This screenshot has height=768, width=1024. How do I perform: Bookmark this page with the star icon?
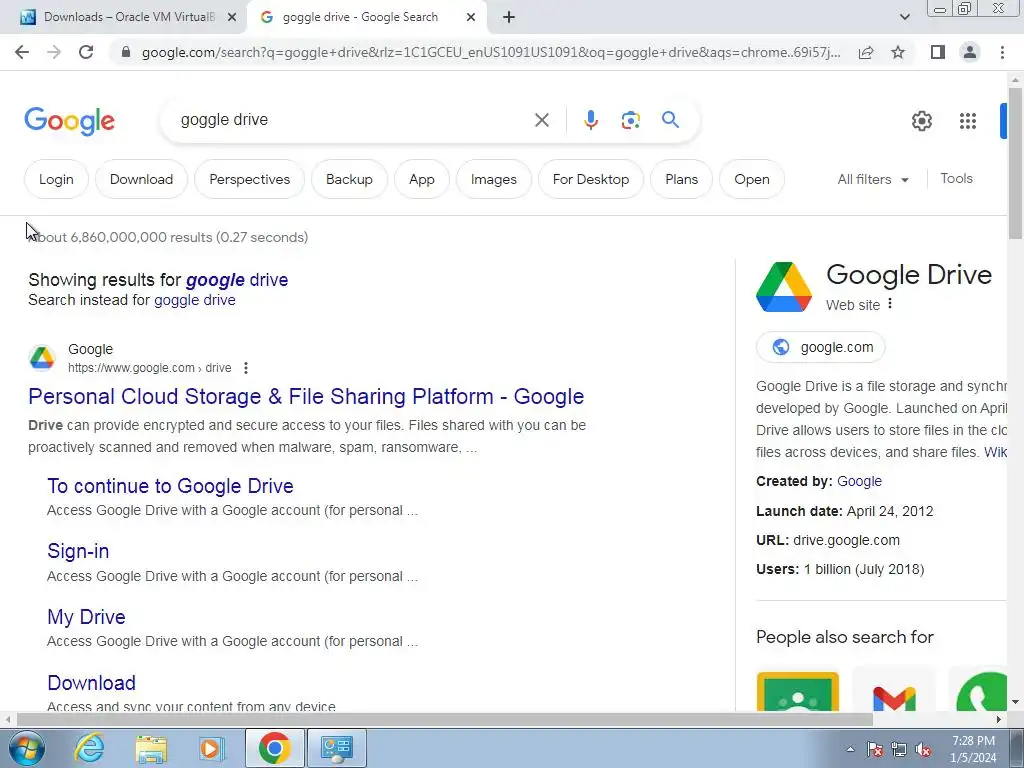pyautogui.click(x=898, y=52)
